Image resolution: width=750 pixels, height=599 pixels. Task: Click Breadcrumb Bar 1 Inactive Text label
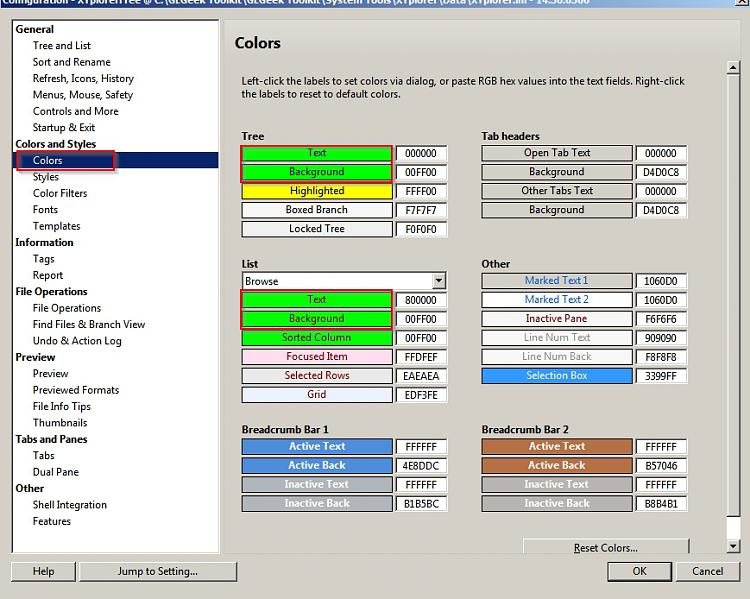[317, 484]
